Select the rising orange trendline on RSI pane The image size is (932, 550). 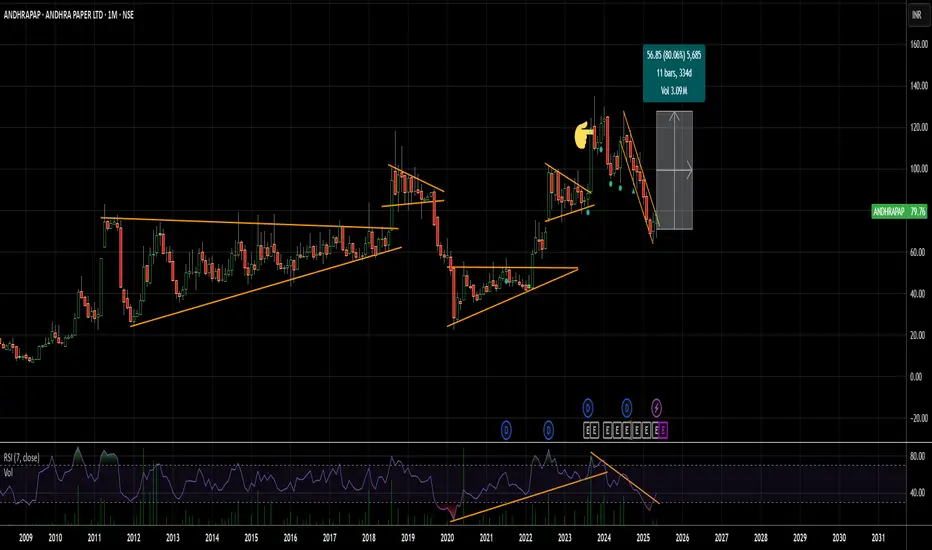(x=528, y=496)
